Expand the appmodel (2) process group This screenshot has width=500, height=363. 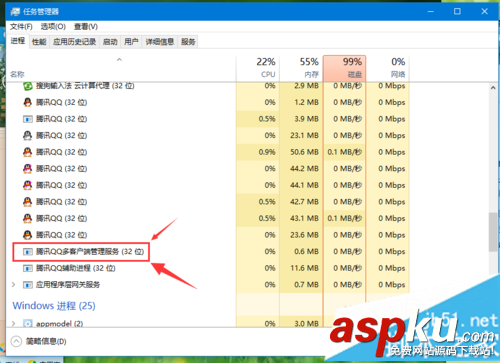tap(13, 323)
